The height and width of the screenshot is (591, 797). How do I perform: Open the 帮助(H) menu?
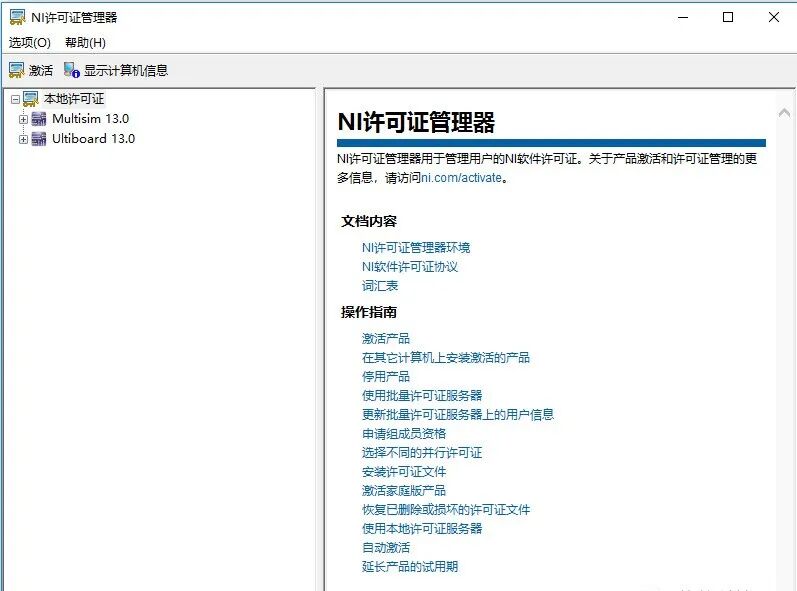coord(85,42)
